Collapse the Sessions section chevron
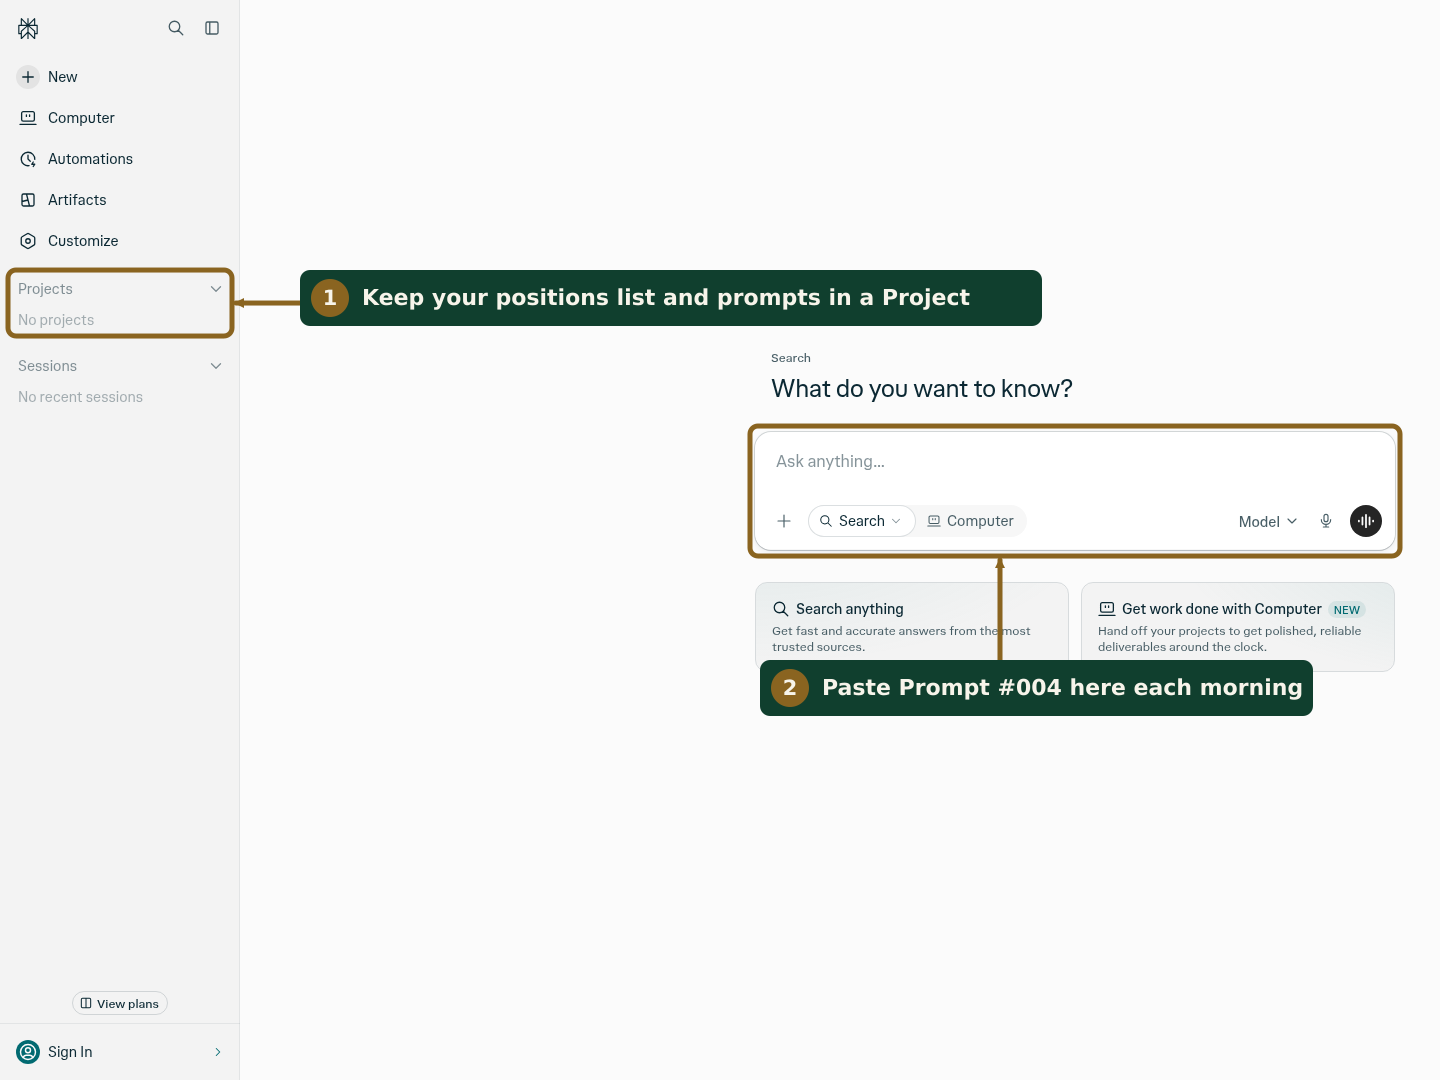This screenshot has height=1080, width=1440. click(216, 366)
